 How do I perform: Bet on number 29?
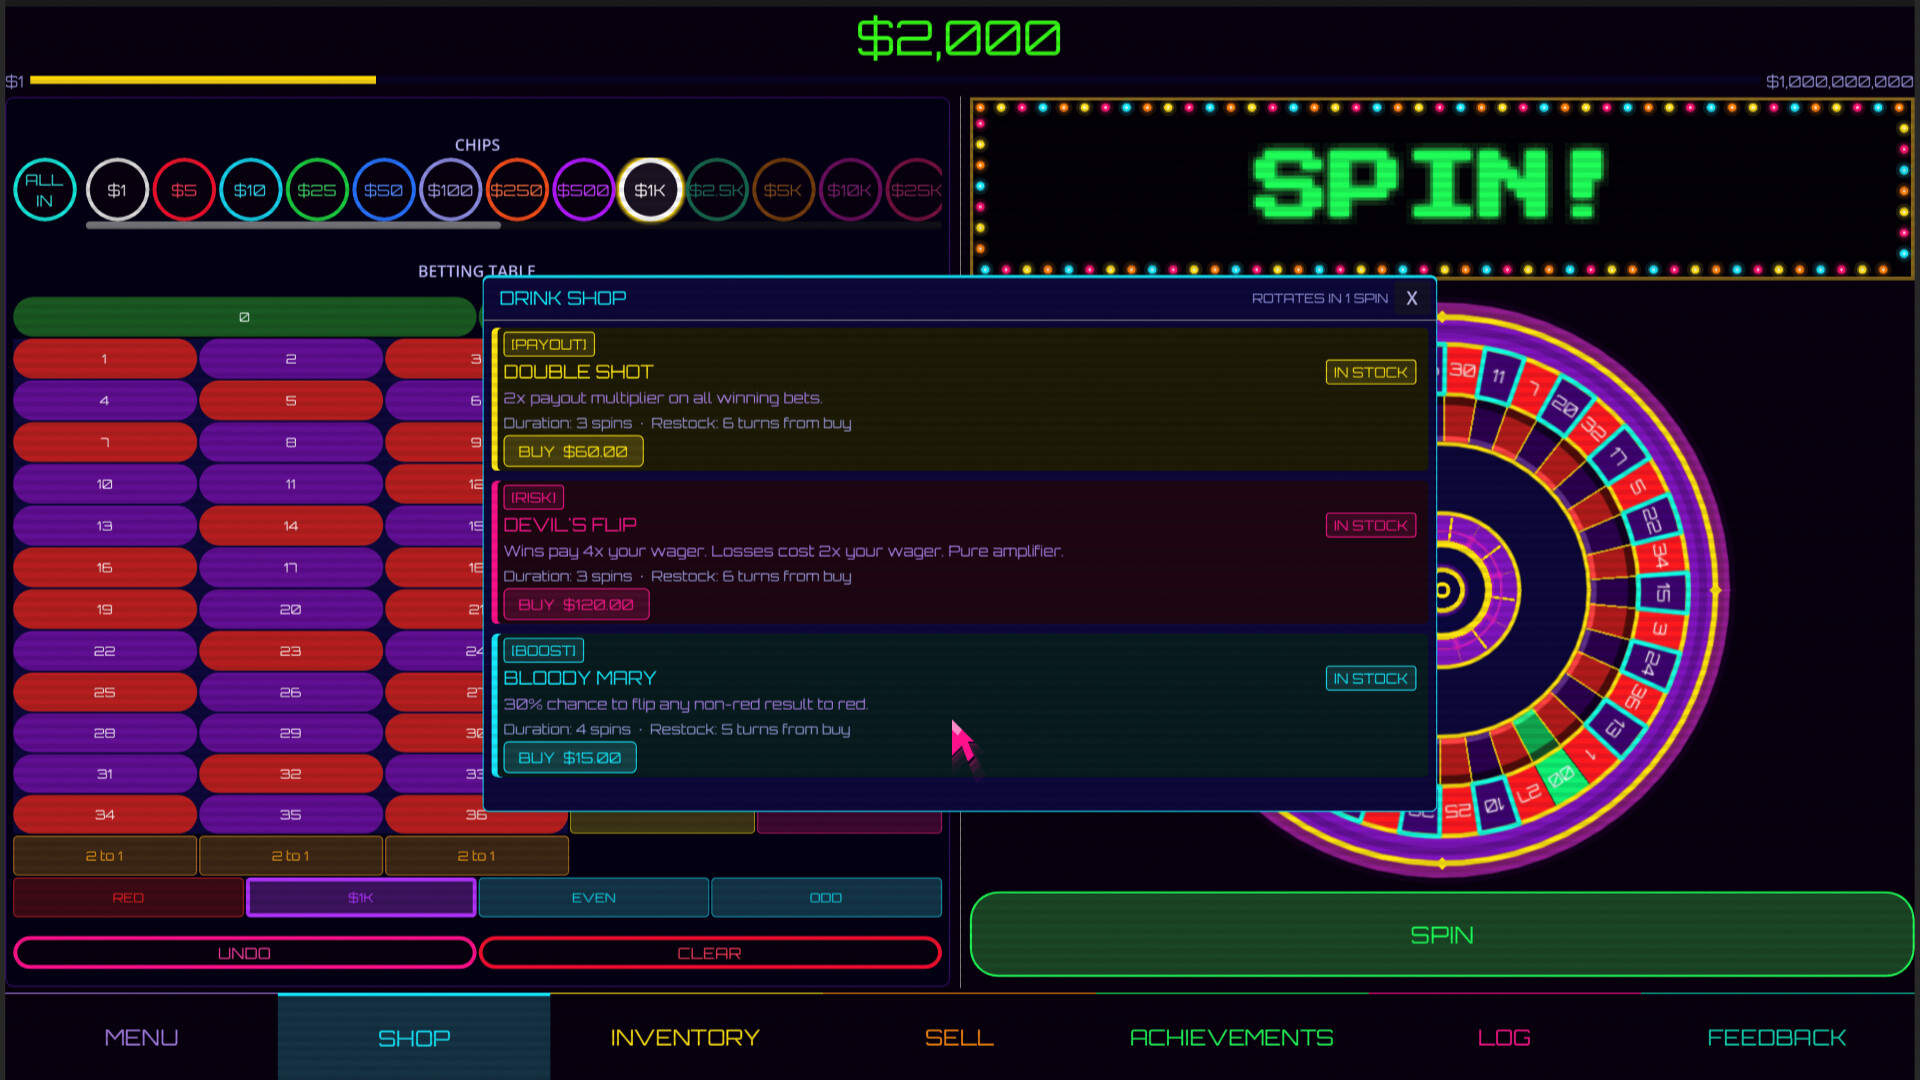291,733
